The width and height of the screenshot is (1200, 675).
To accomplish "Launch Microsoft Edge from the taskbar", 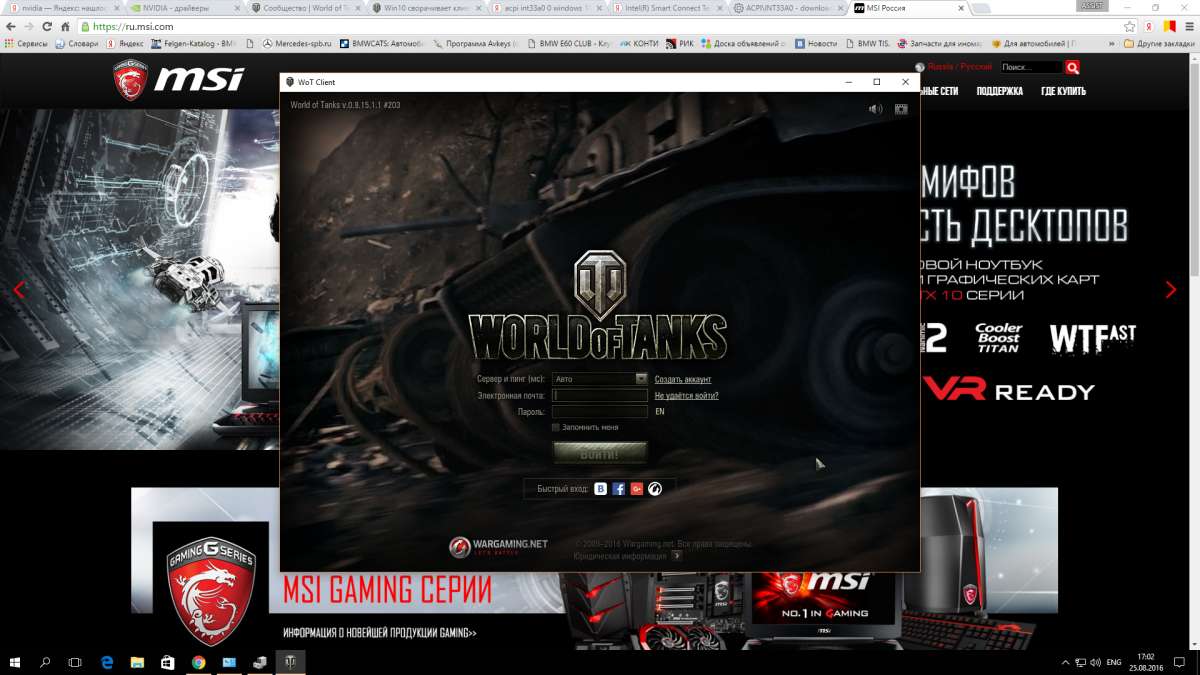I will tap(107, 662).
